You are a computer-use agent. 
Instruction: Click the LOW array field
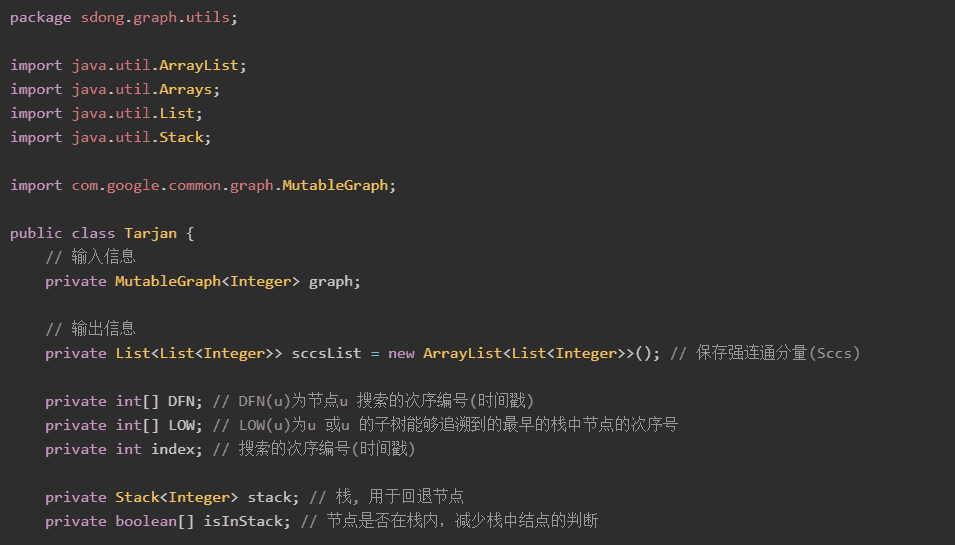181,425
